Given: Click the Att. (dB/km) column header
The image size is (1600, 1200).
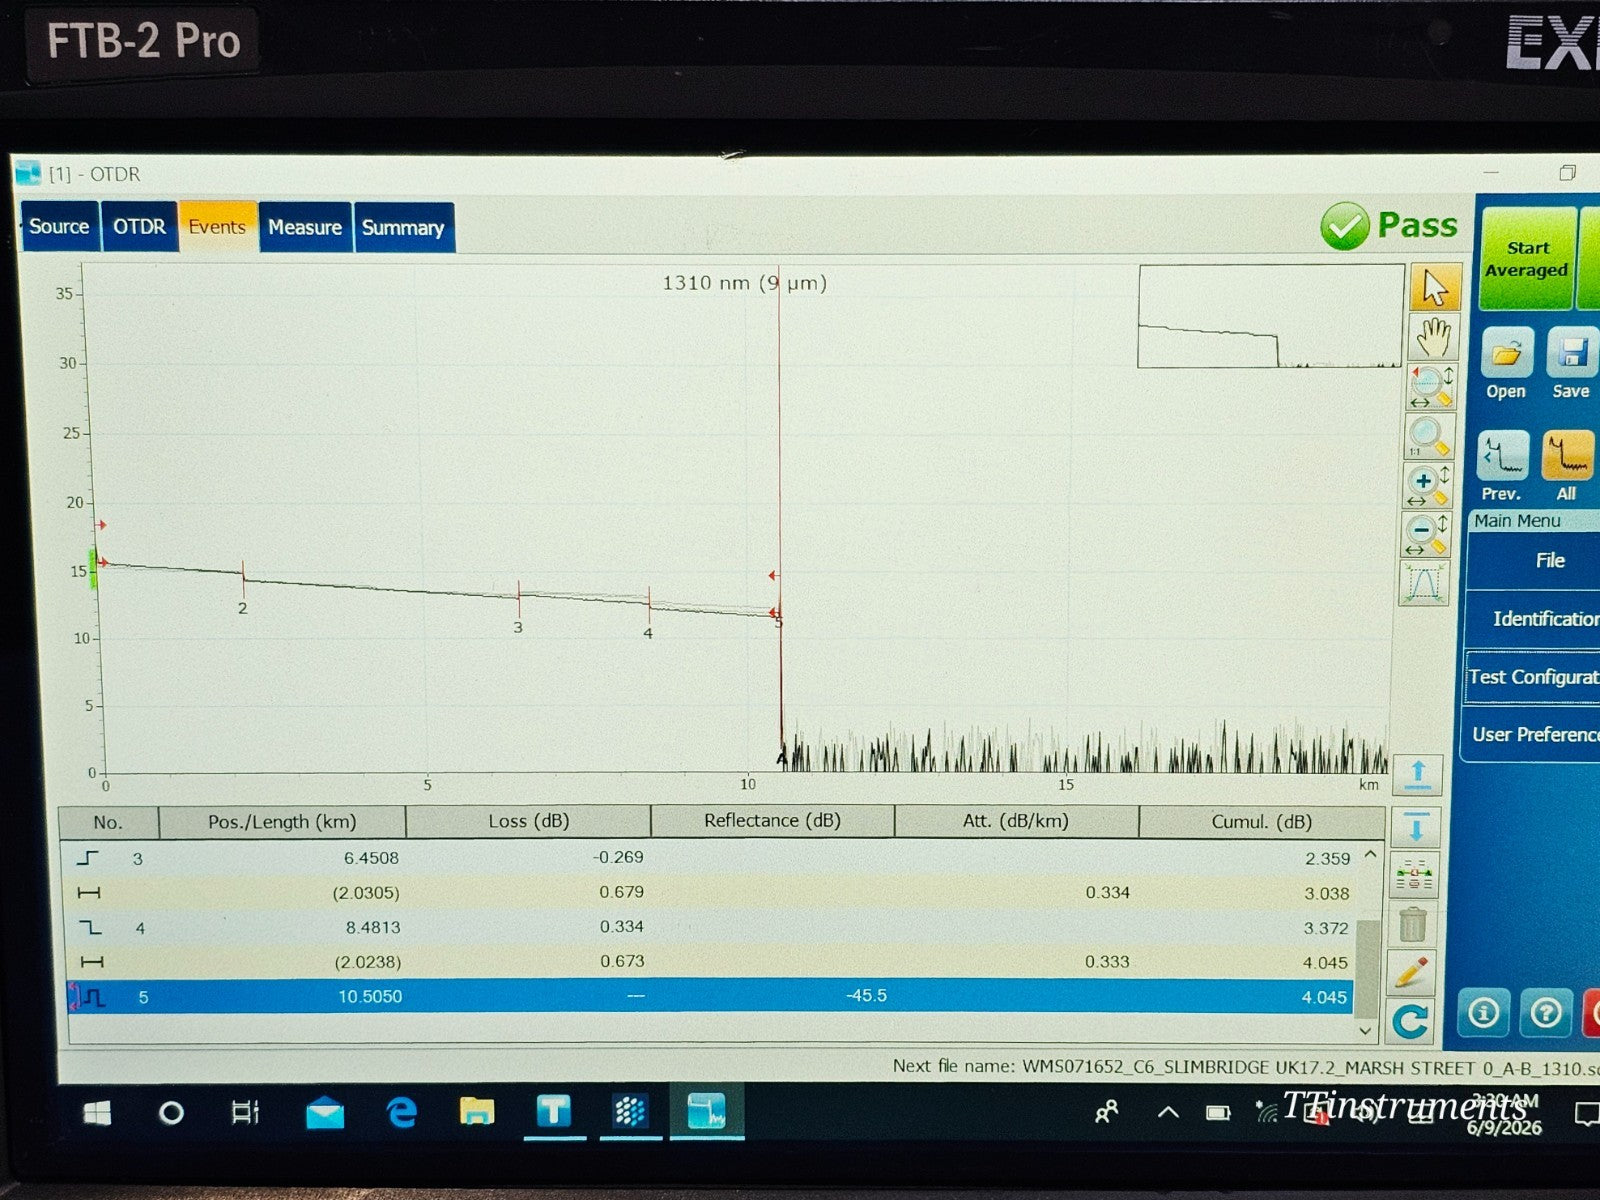Looking at the screenshot, I should point(1016,821).
